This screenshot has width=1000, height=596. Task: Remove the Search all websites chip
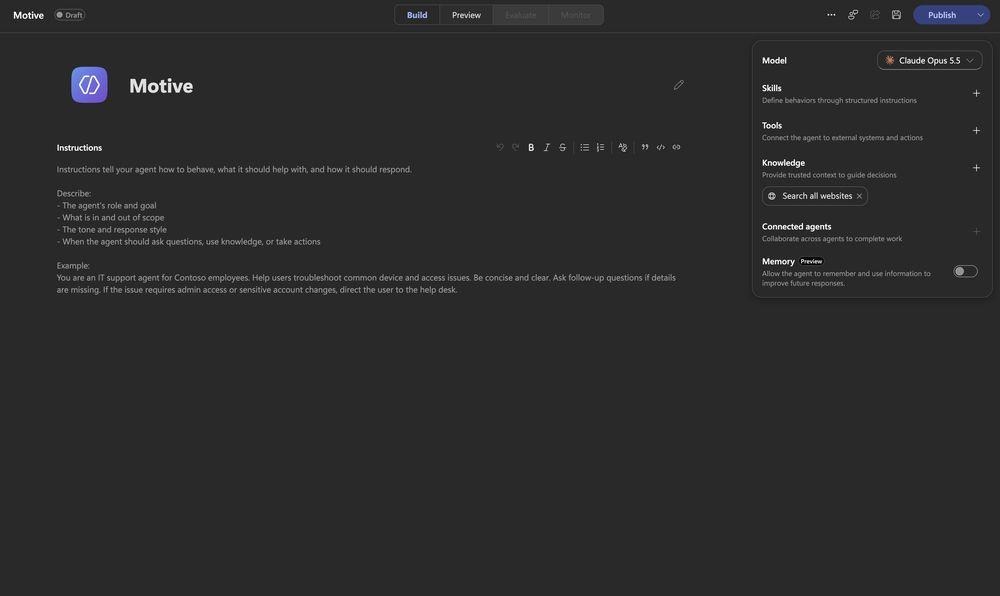pos(859,196)
